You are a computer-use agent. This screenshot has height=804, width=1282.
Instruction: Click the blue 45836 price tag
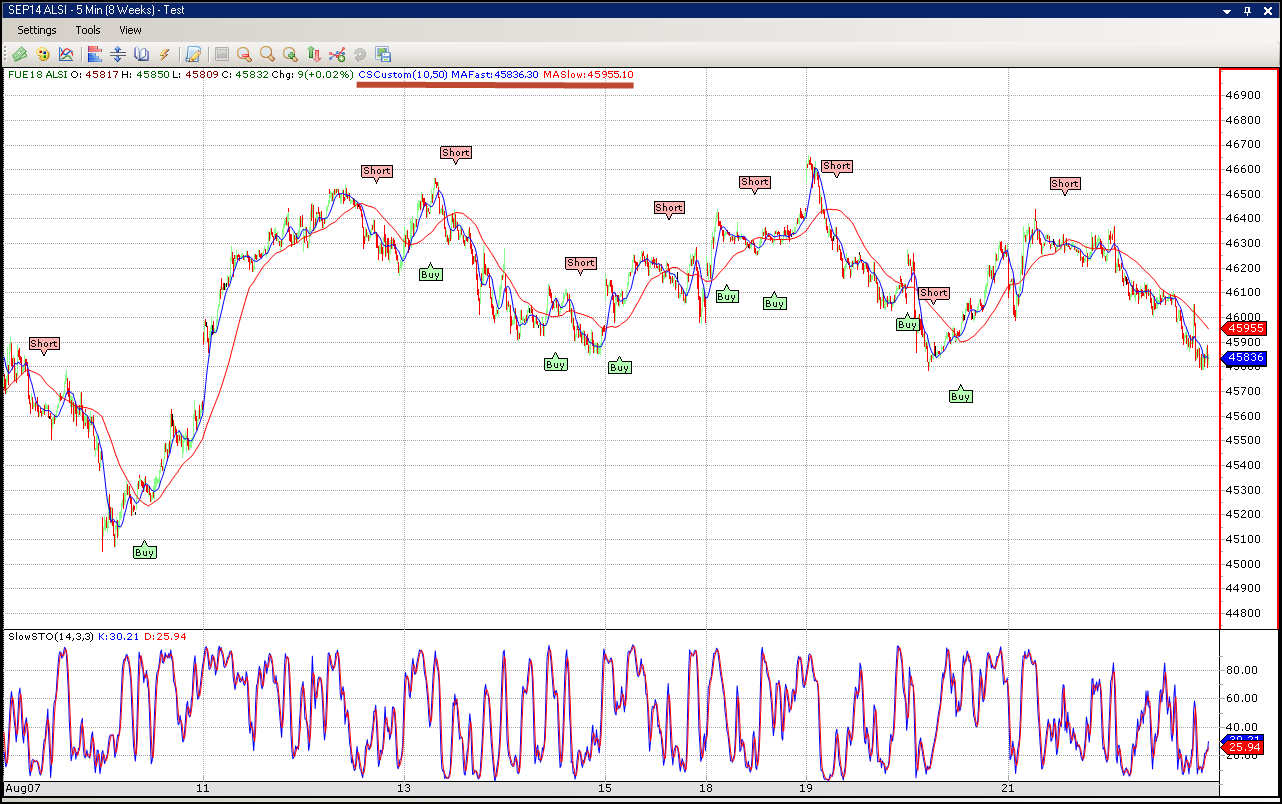point(1246,357)
